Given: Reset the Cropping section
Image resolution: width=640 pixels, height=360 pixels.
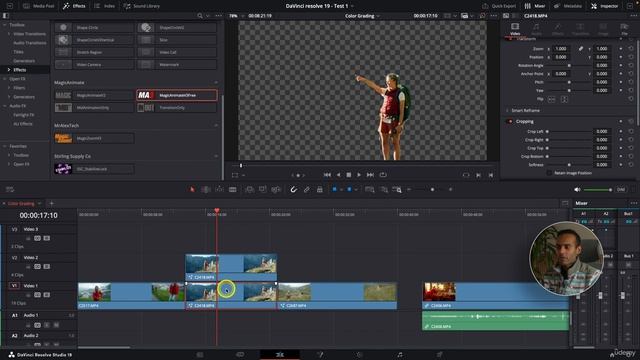Looking at the screenshot, I should (631, 122).
